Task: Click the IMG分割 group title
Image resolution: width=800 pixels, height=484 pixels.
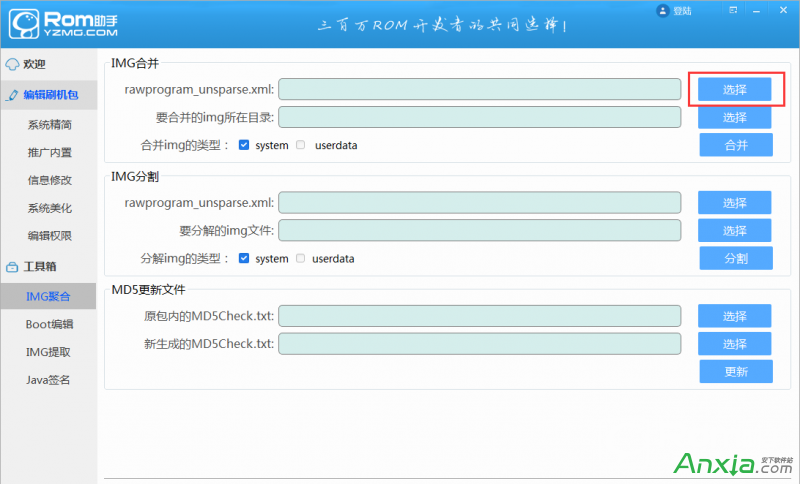Action: pyautogui.click(x=135, y=176)
